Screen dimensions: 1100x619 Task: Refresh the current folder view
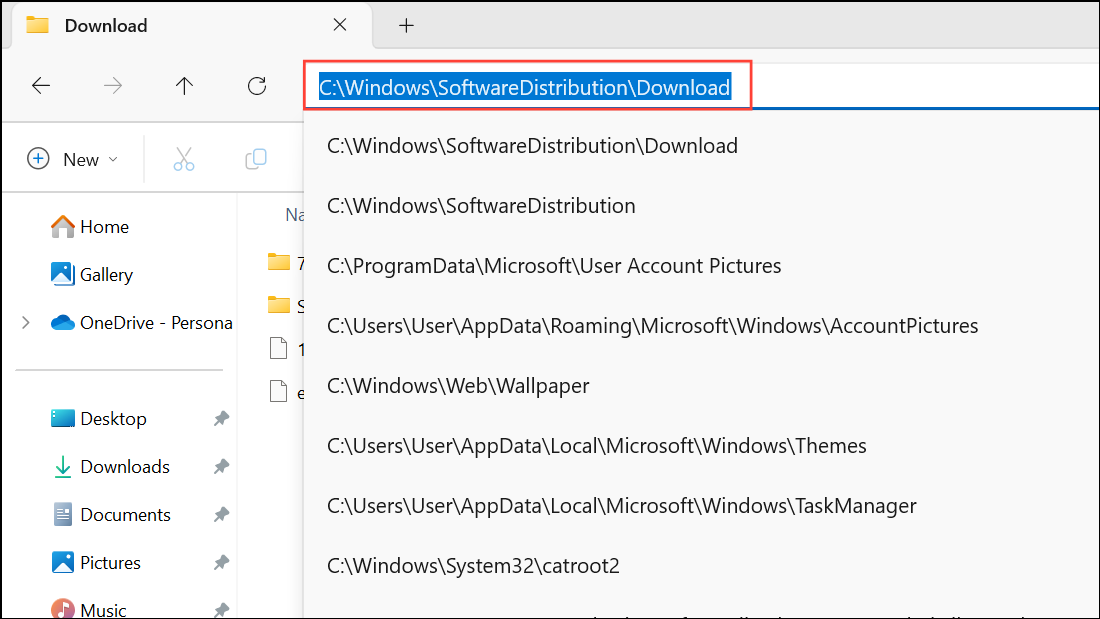pyautogui.click(x=256, y=87)
